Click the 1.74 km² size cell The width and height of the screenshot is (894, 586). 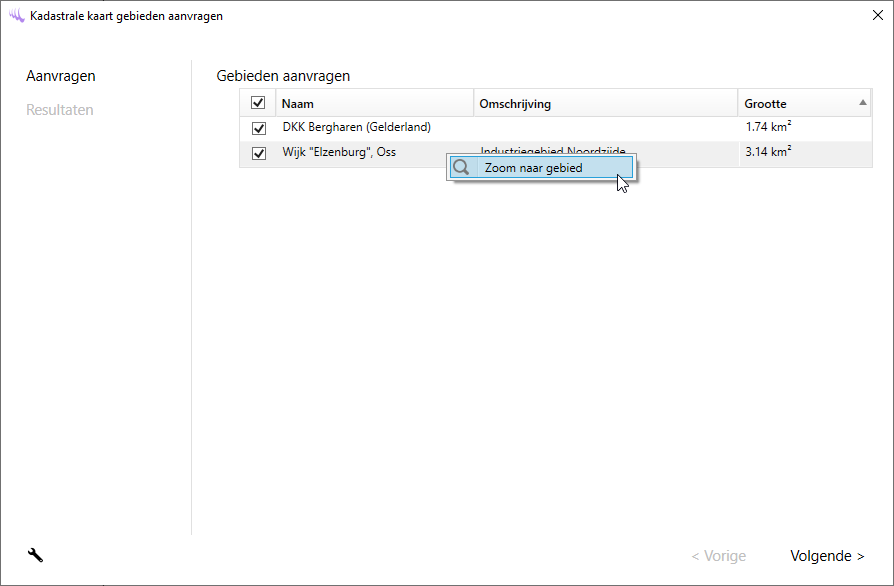(768, 128)
